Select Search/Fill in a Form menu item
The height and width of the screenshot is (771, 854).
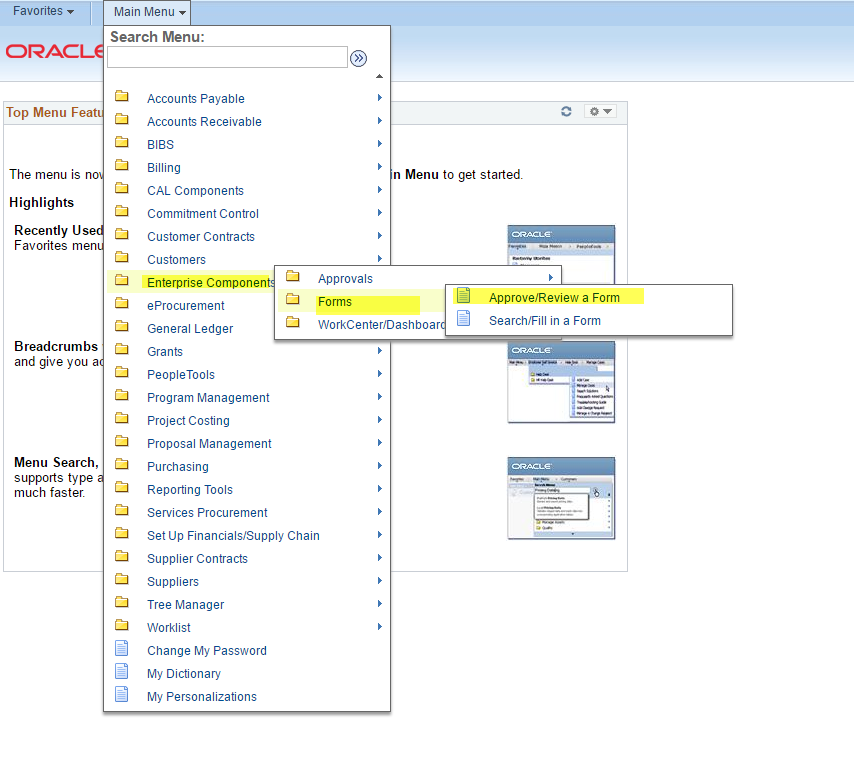(x=545, y=321)
